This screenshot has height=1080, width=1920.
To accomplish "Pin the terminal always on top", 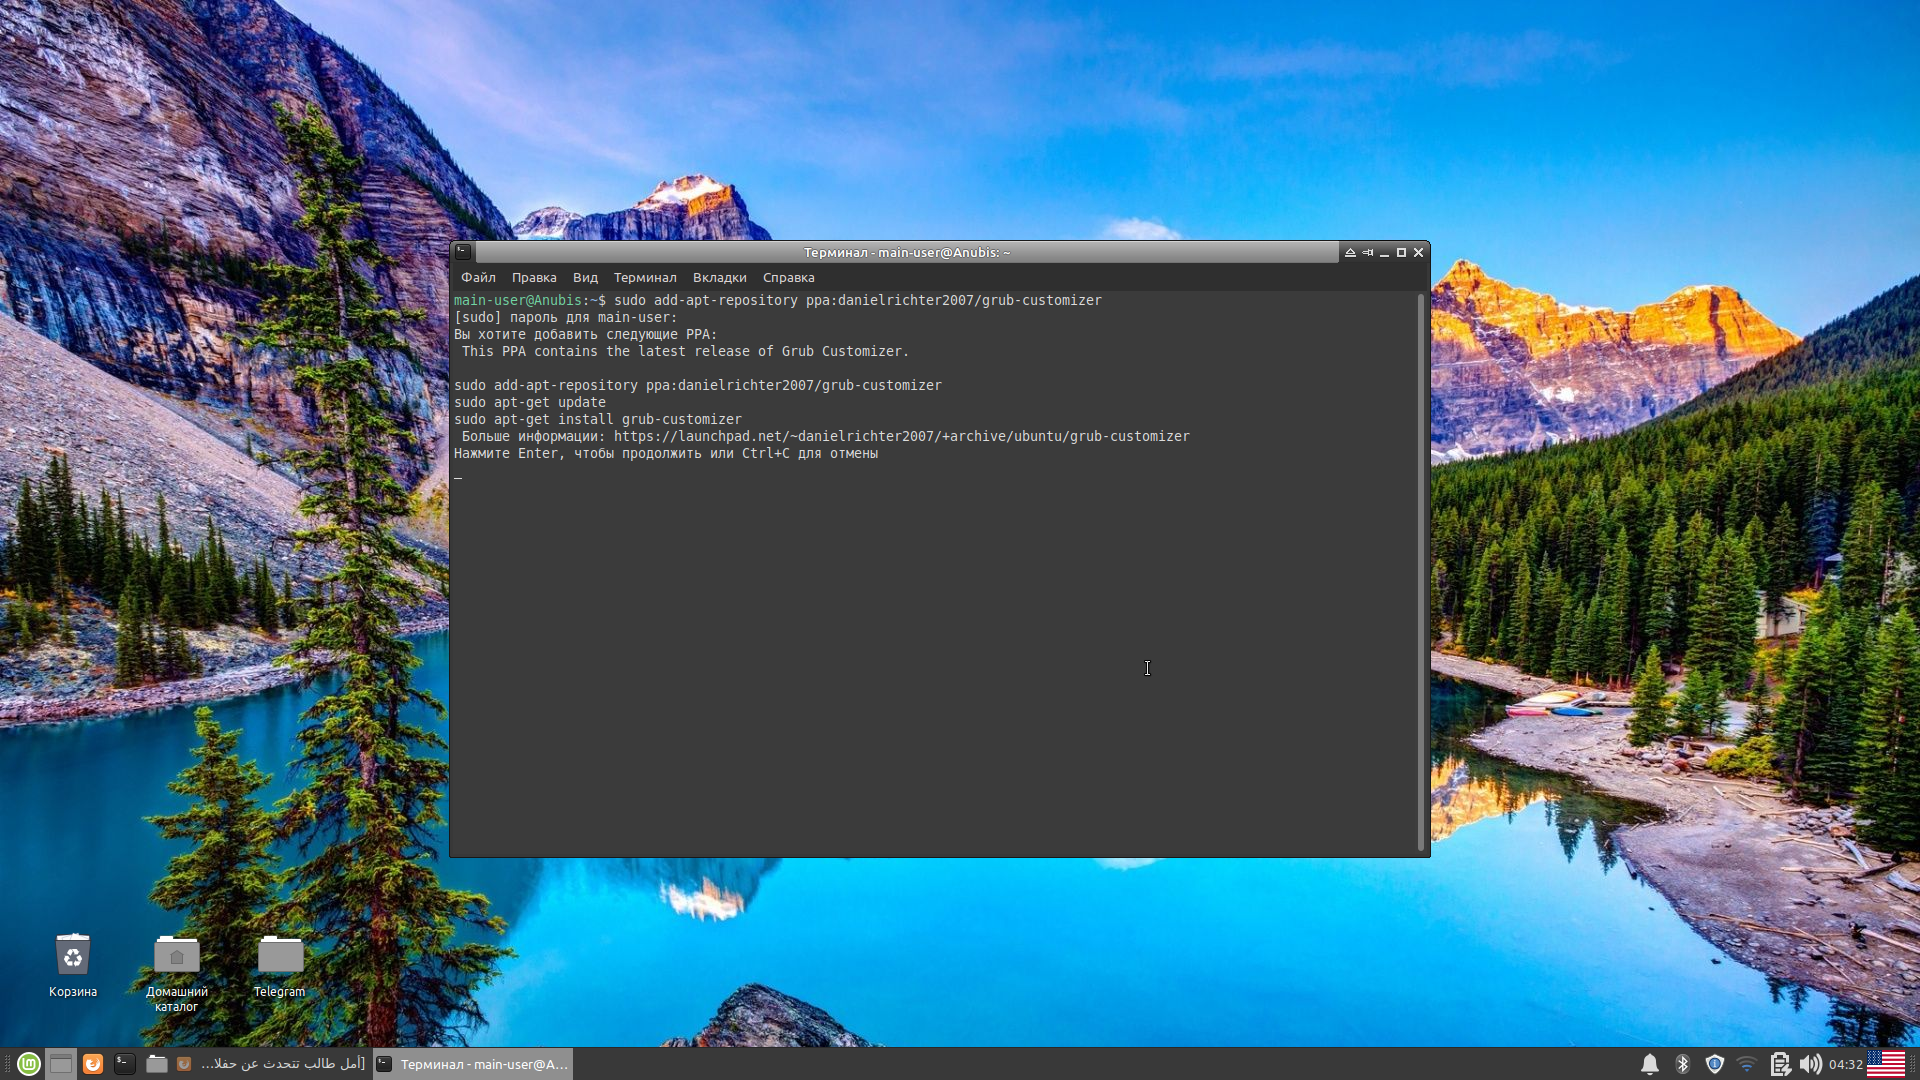I will click(1367, 253).
